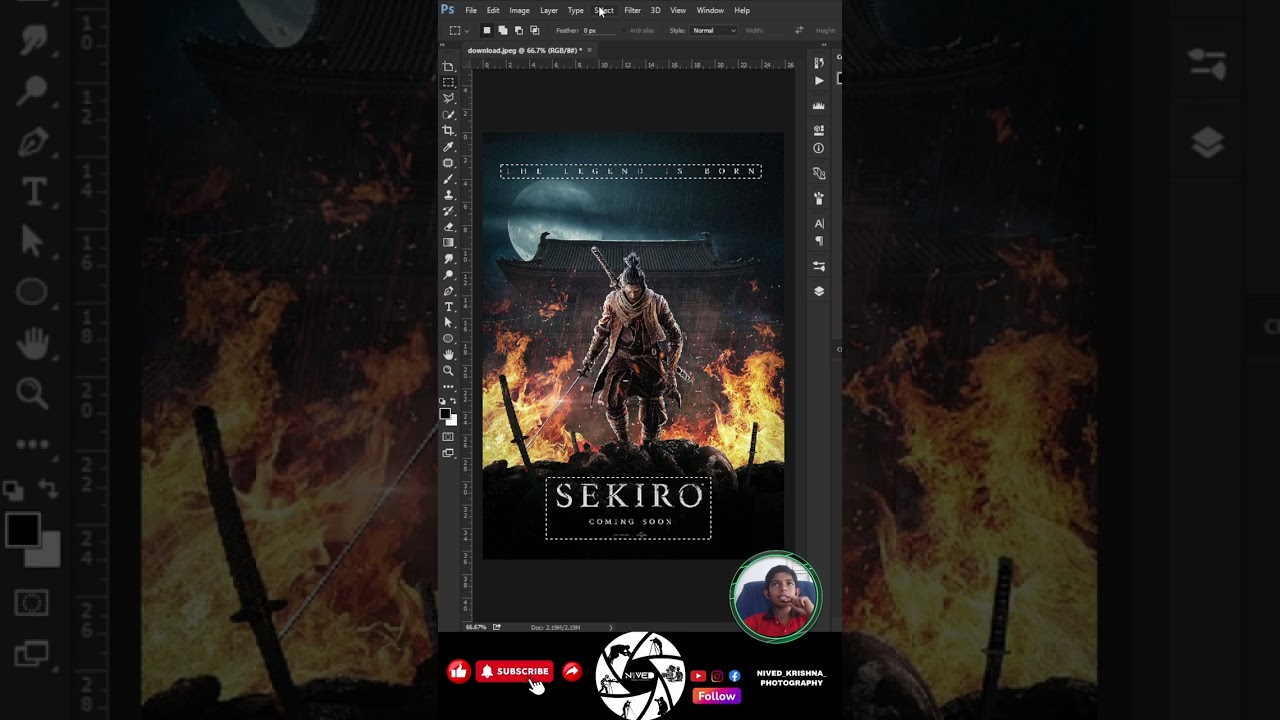Select the Clone Stamp tool

[448, 195]
